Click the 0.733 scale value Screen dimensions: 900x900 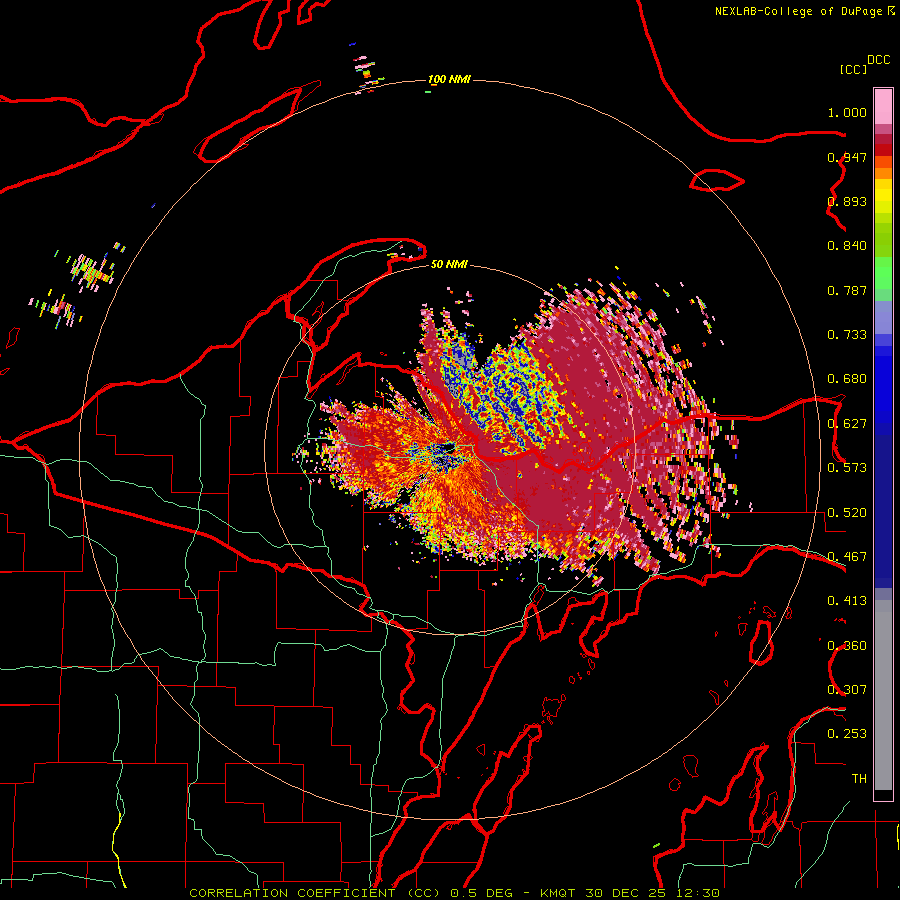point(847,335)
